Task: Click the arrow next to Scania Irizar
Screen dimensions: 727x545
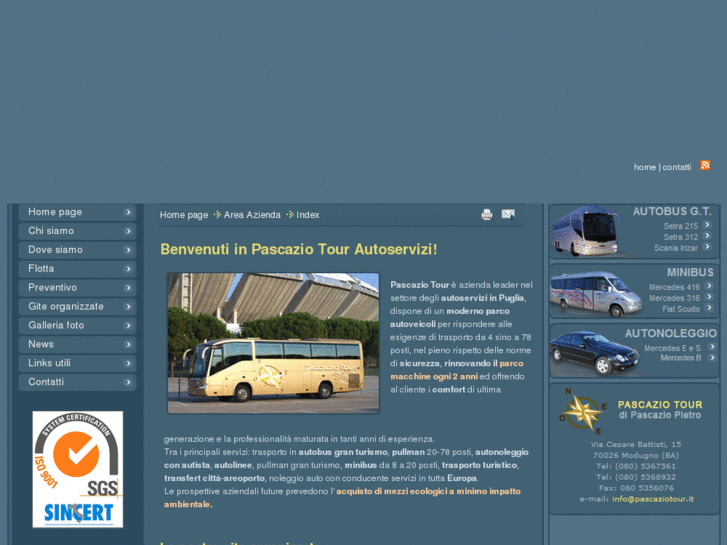Action: [707, 247]
